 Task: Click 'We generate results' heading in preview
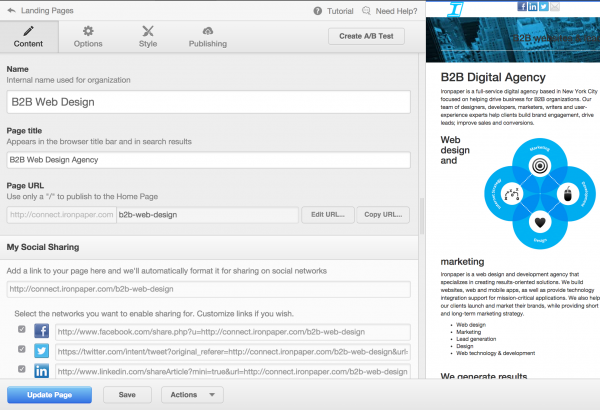pyautogui.click(x=484, y=376)
